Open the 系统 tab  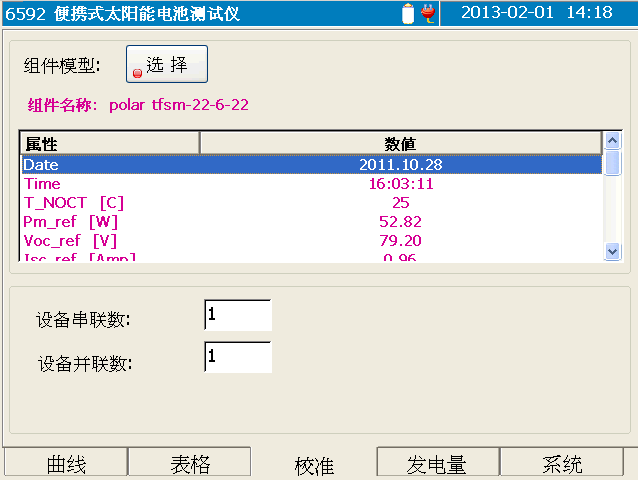[562, 464]
